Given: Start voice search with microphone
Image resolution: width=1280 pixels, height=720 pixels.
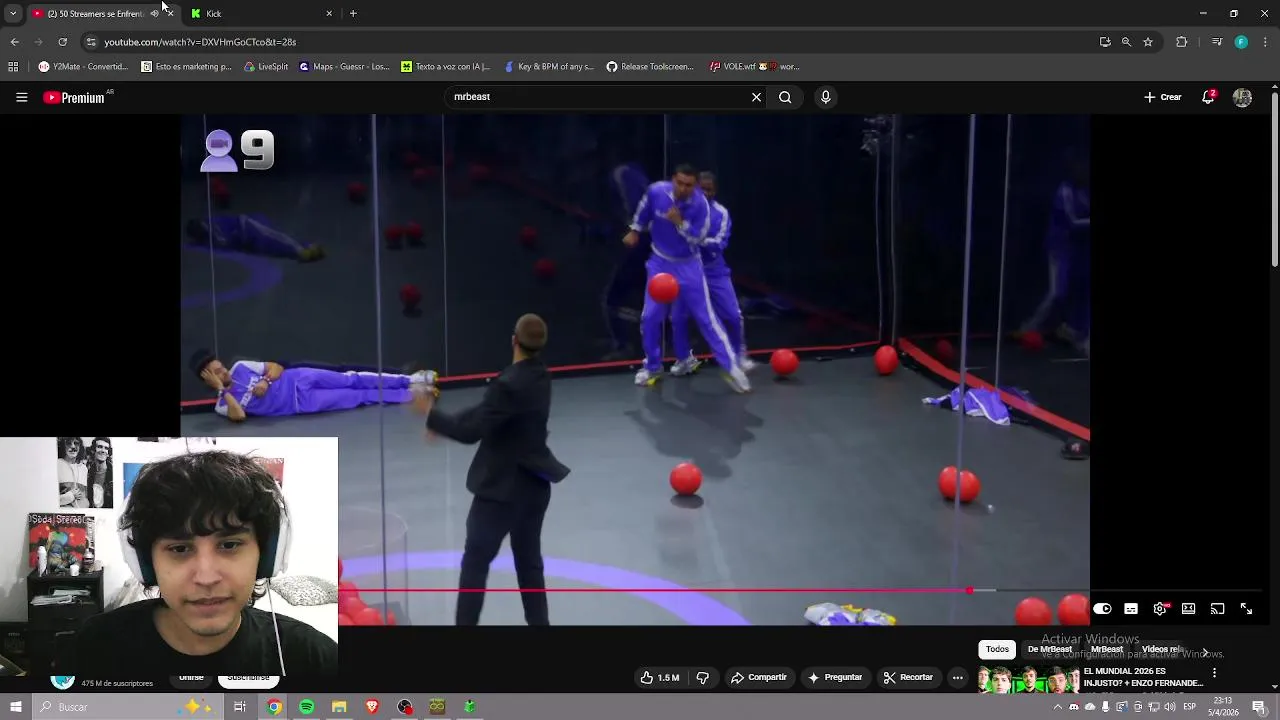Looking at the screenshot, I should coord(825,97).
